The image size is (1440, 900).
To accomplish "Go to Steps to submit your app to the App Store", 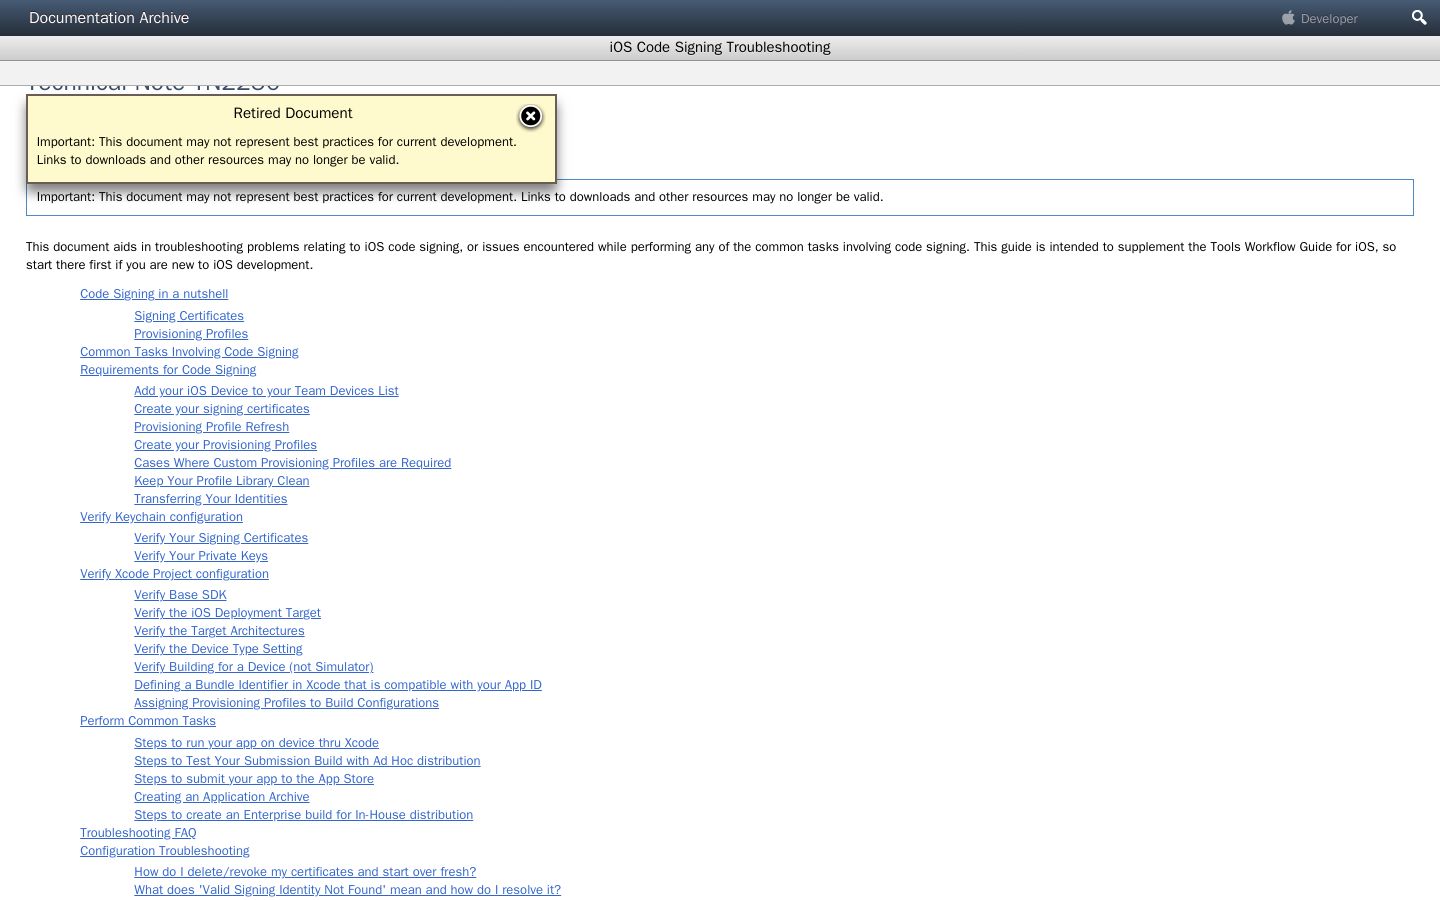I will click(x=254, y=779).
